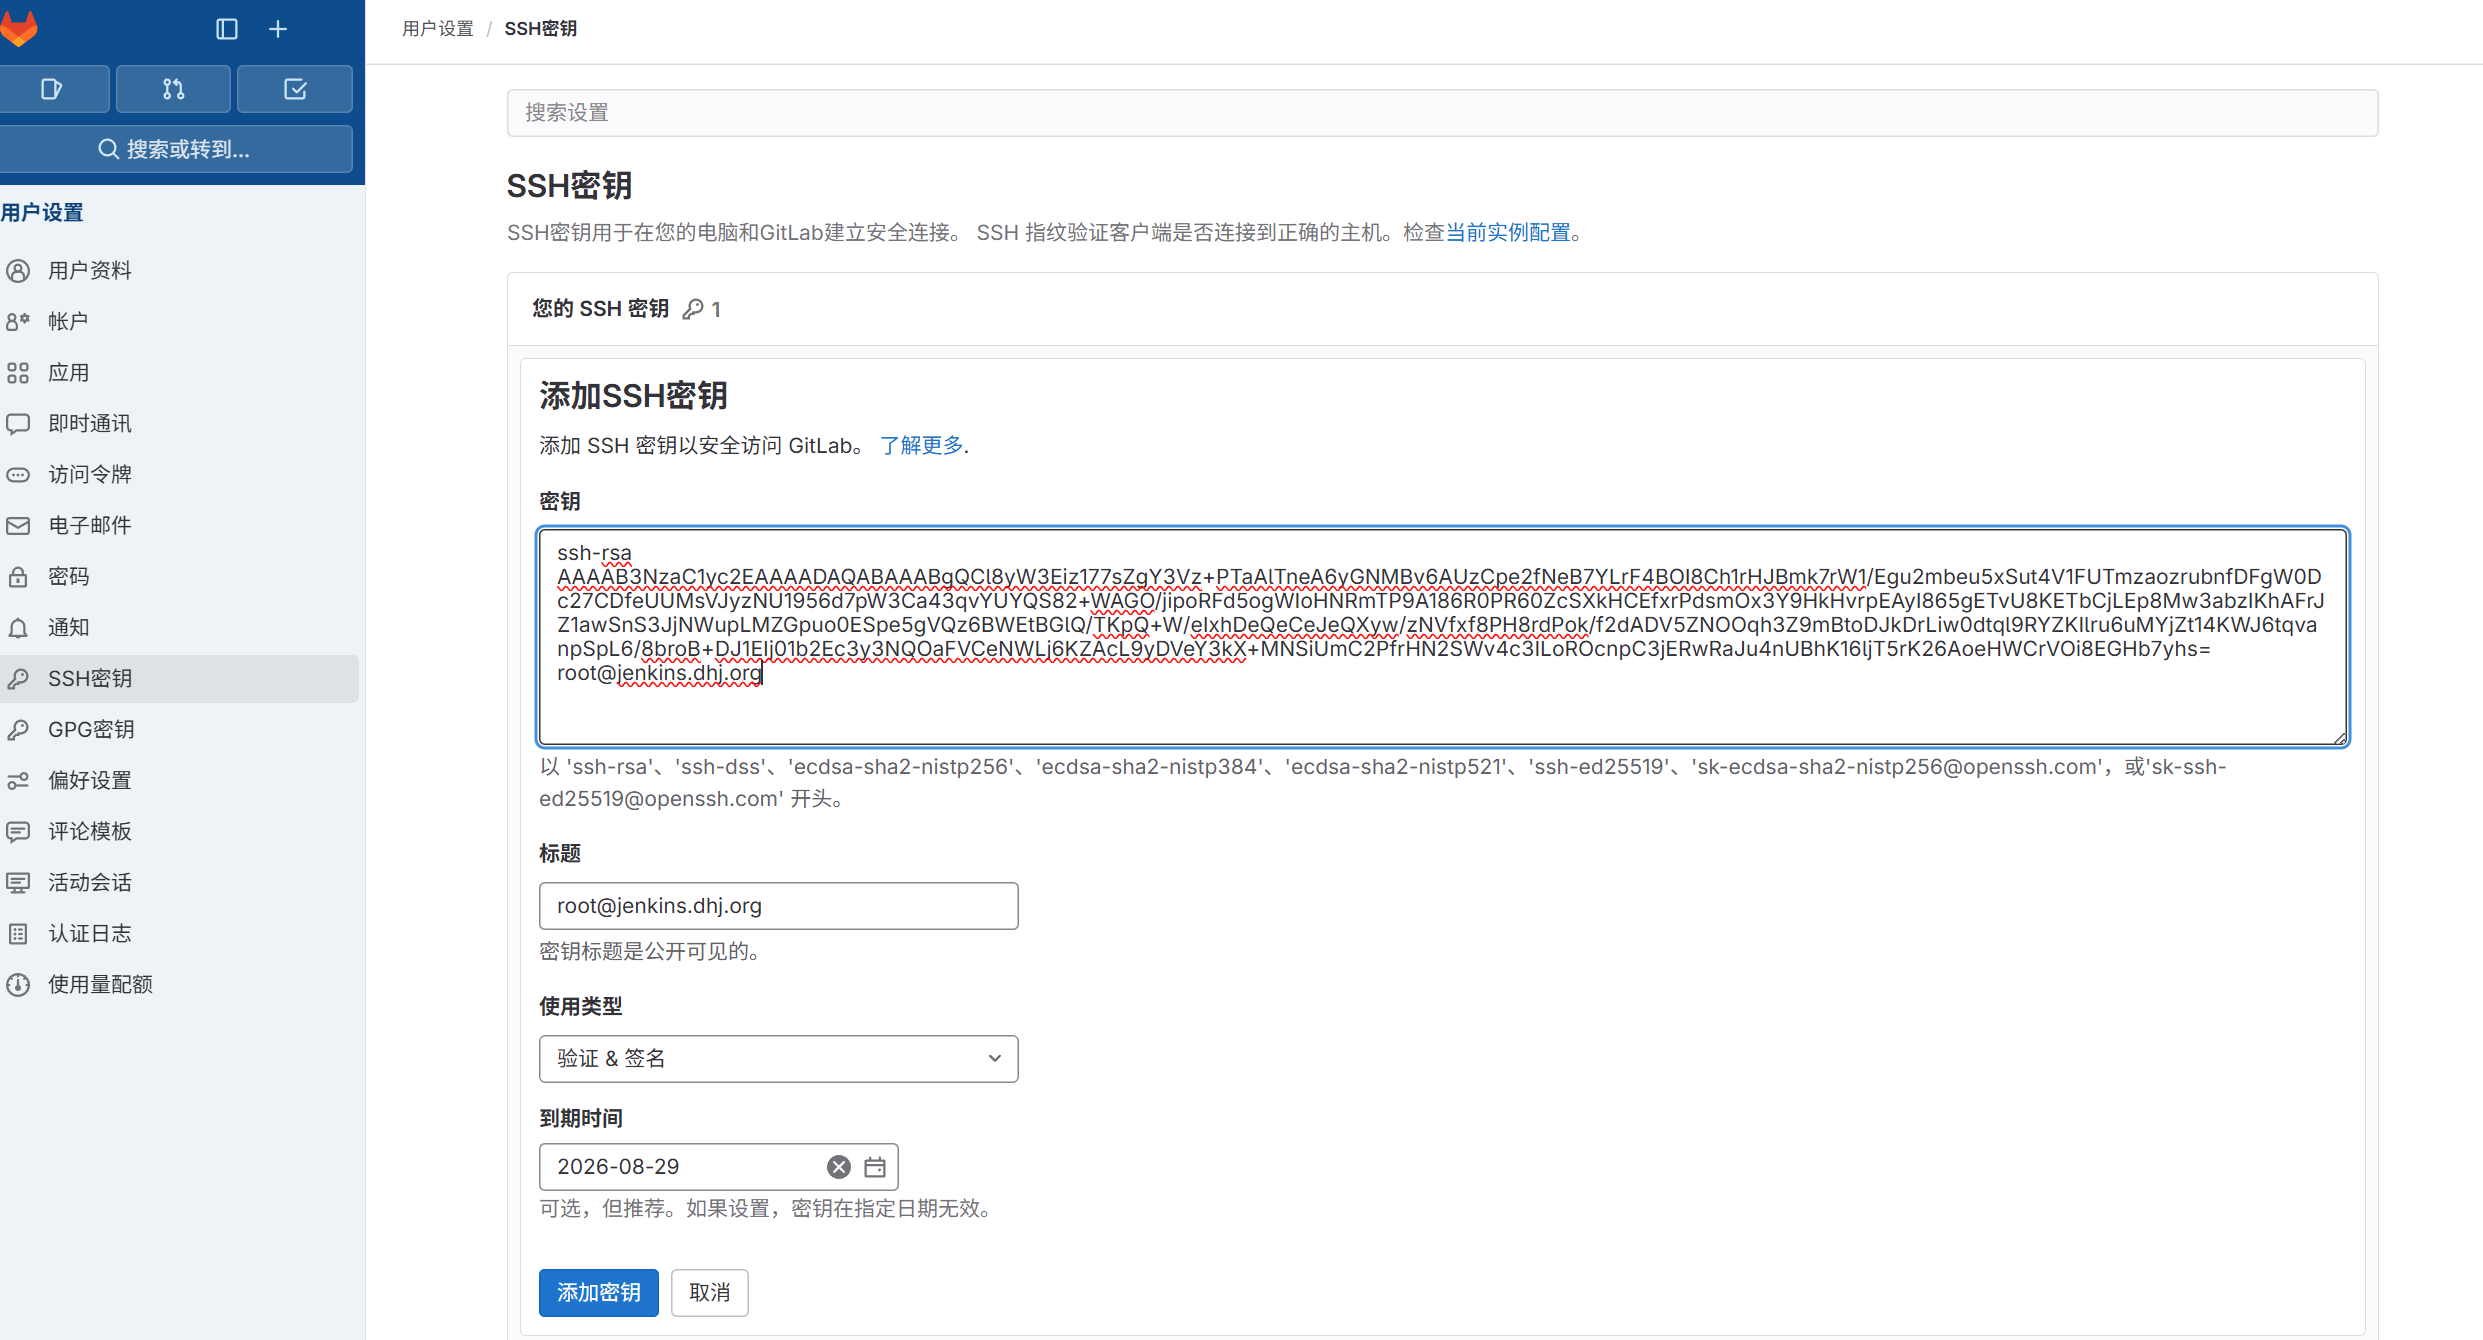The height and width of the screenshot is (1340, 2483).
Task: Open the 当前实例配置 link
Action: coord(1508,233)
